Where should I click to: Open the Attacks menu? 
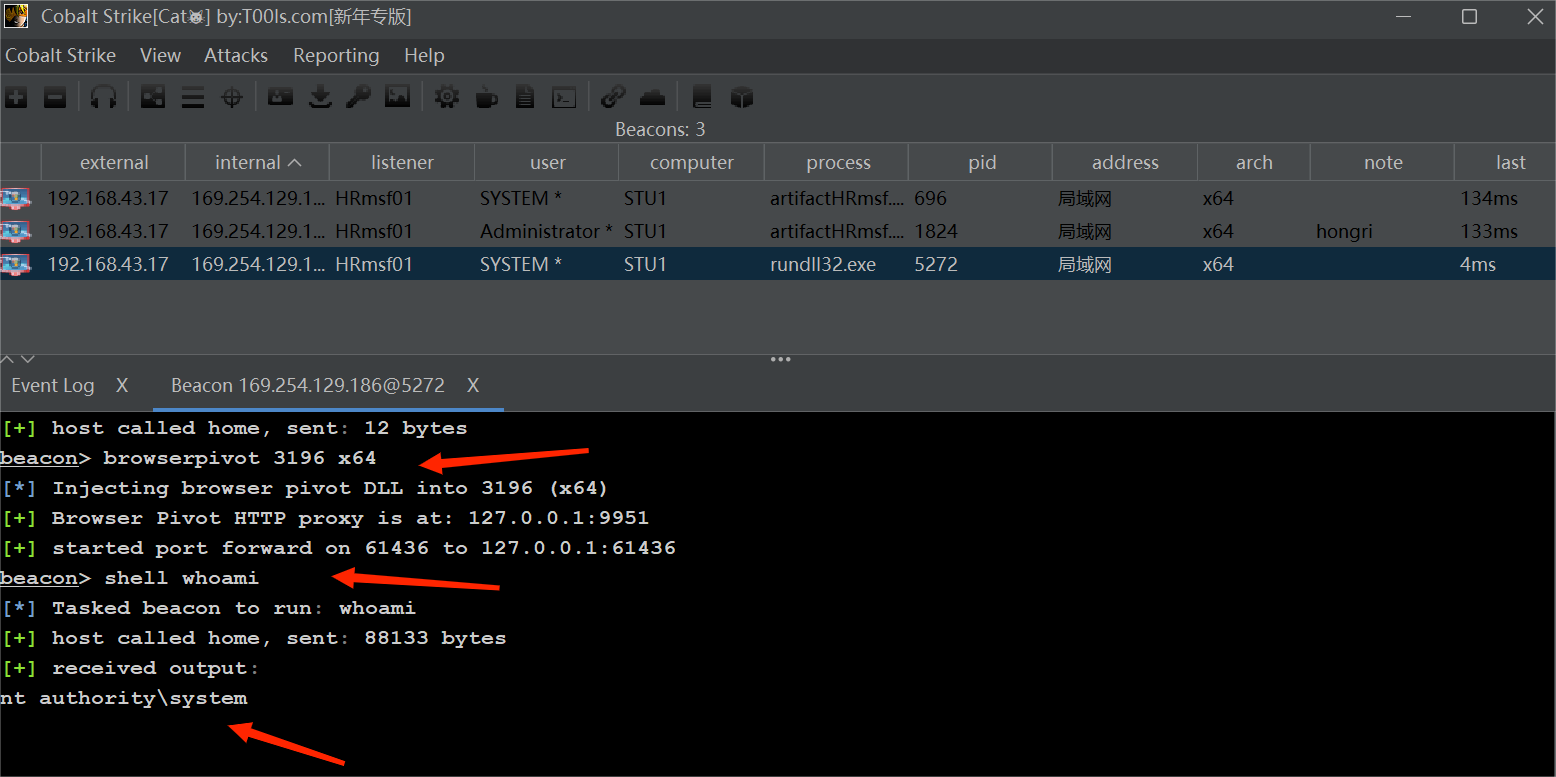click(236, 56)
